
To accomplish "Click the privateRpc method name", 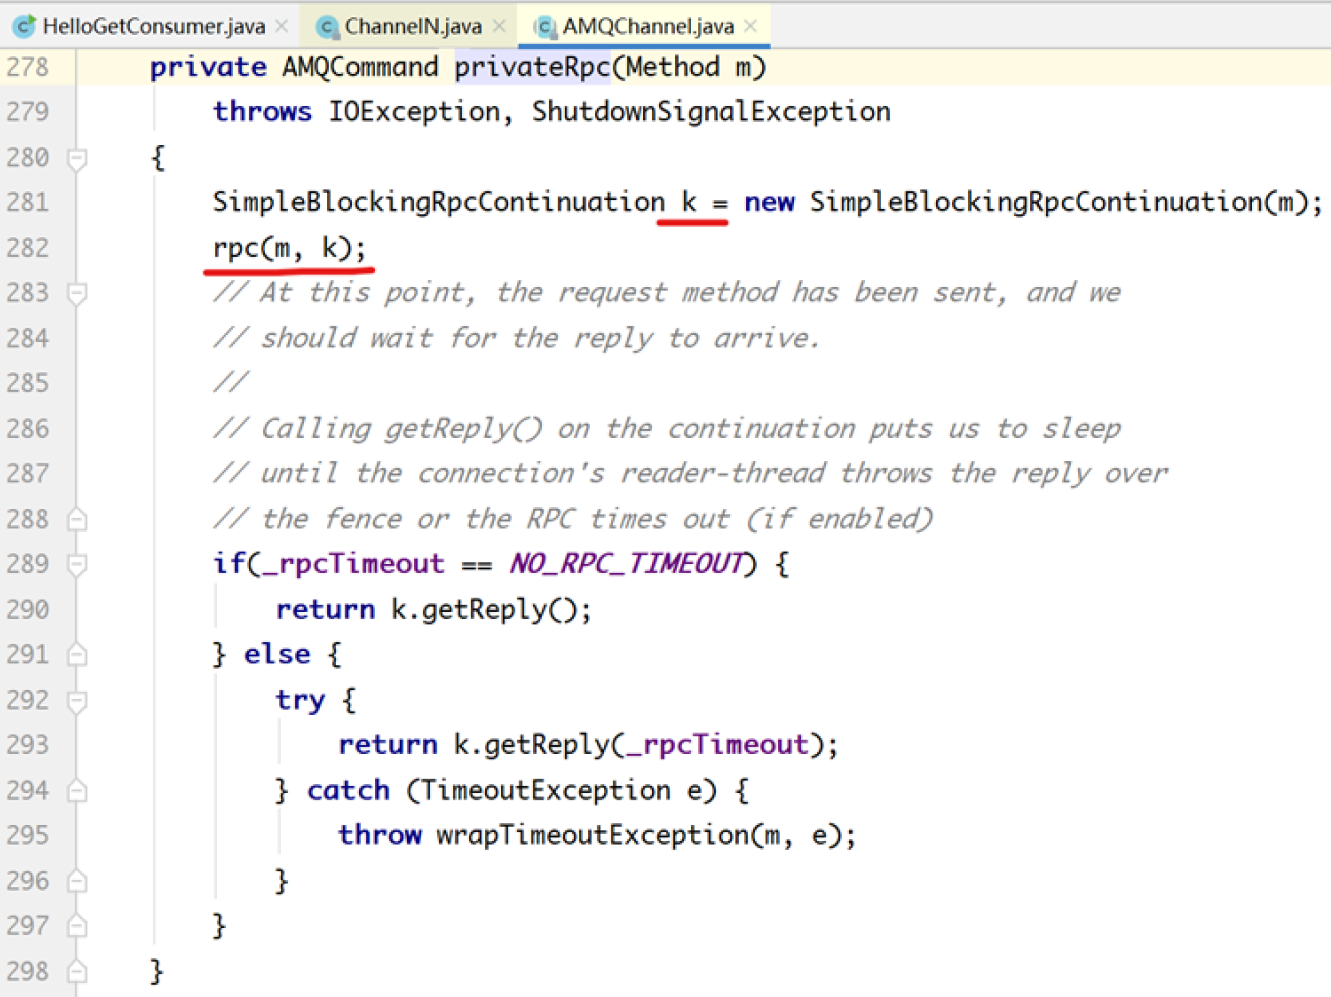I will coord(531,67).
